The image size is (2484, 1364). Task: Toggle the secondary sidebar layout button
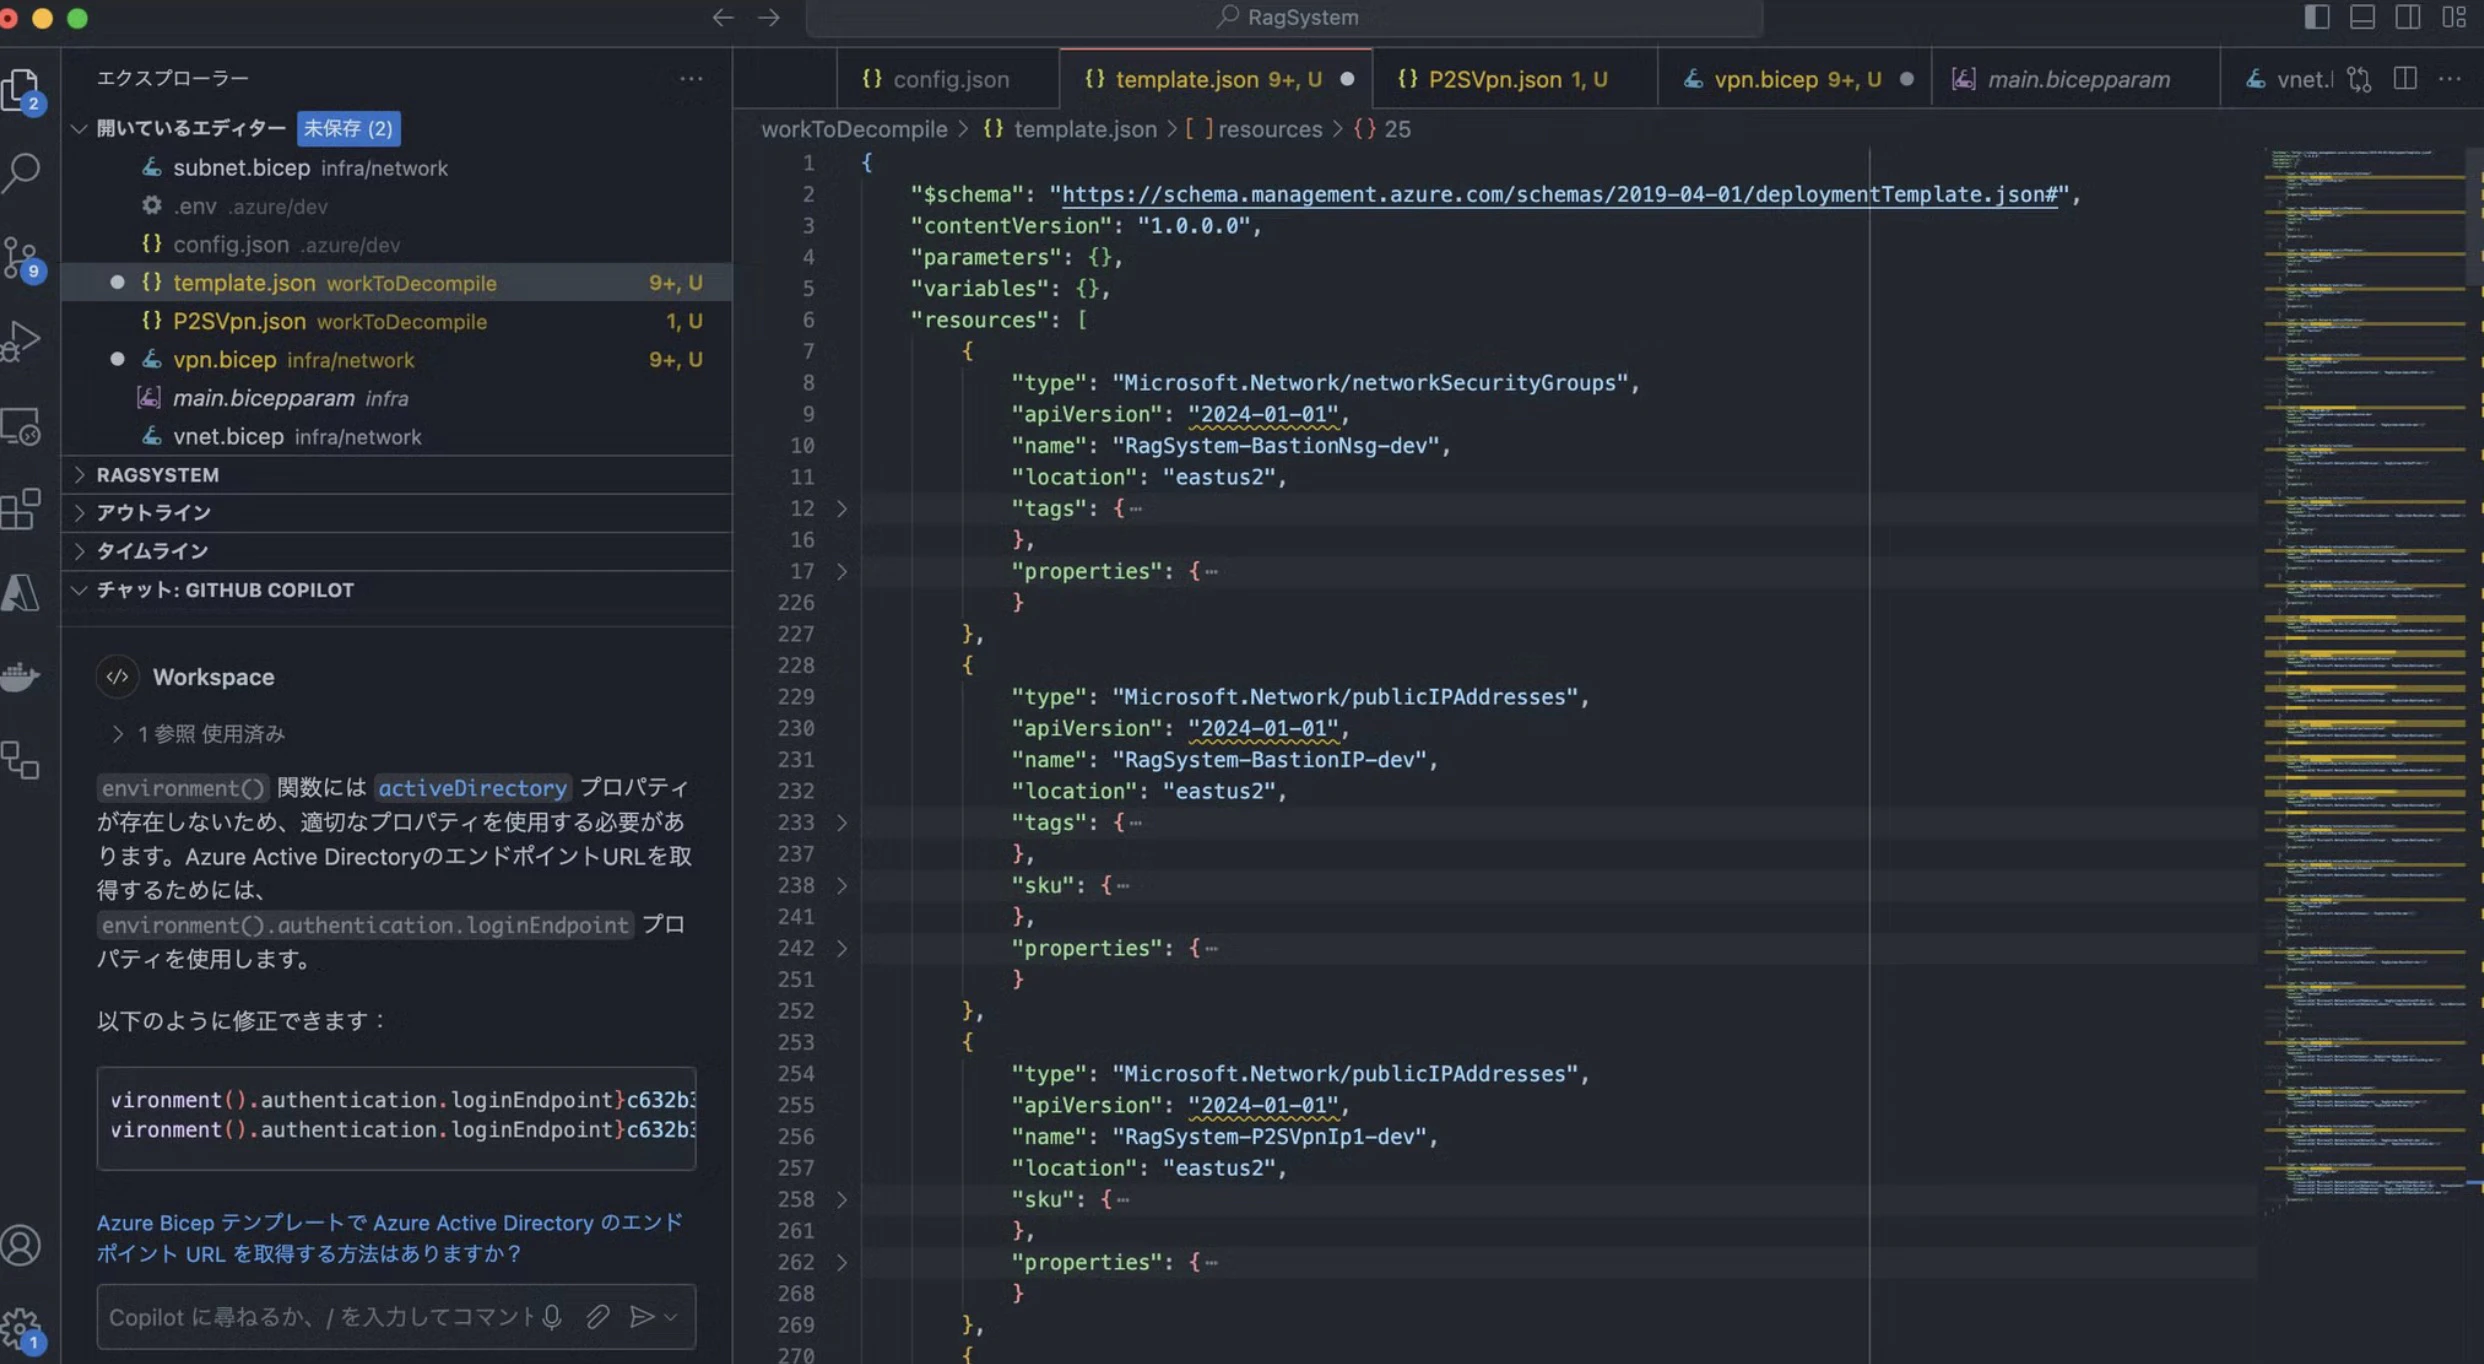point(2408,17)
